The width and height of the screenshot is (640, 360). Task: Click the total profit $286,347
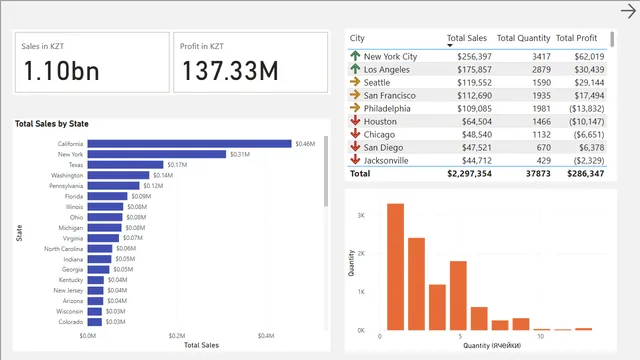(586, 173)
